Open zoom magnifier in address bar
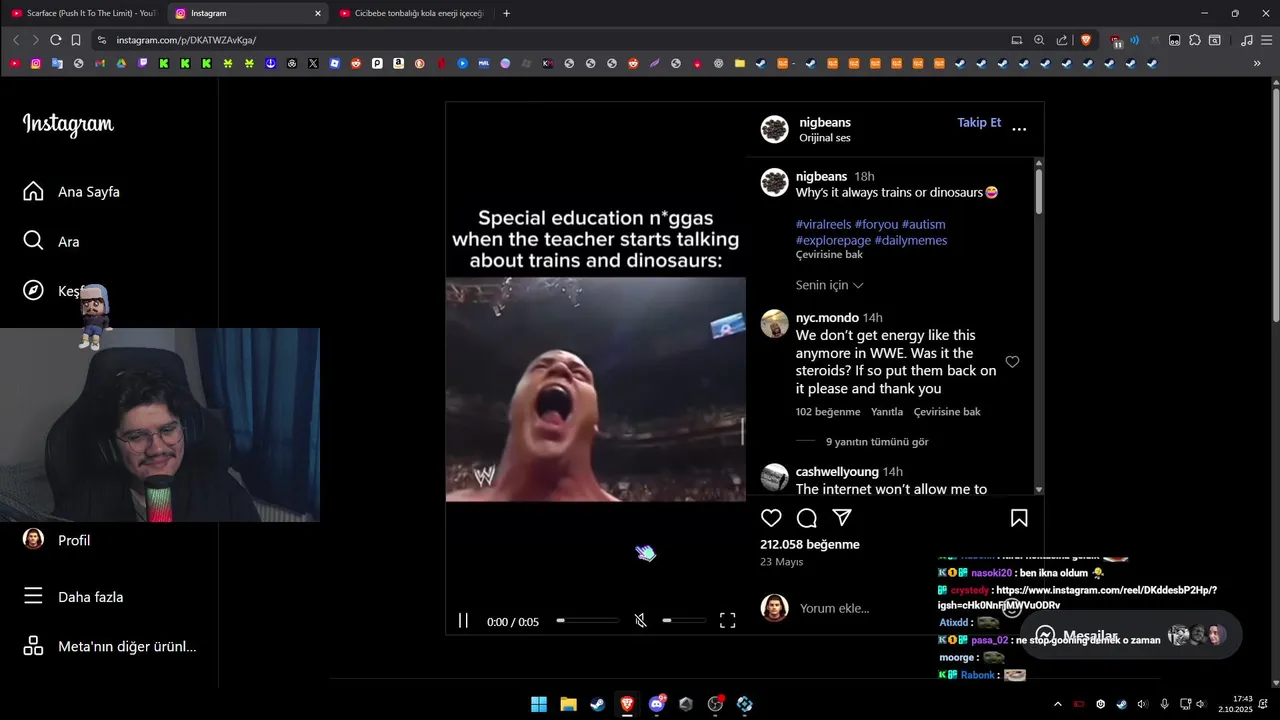1280x720 pixels. (x=1039, y=40)
